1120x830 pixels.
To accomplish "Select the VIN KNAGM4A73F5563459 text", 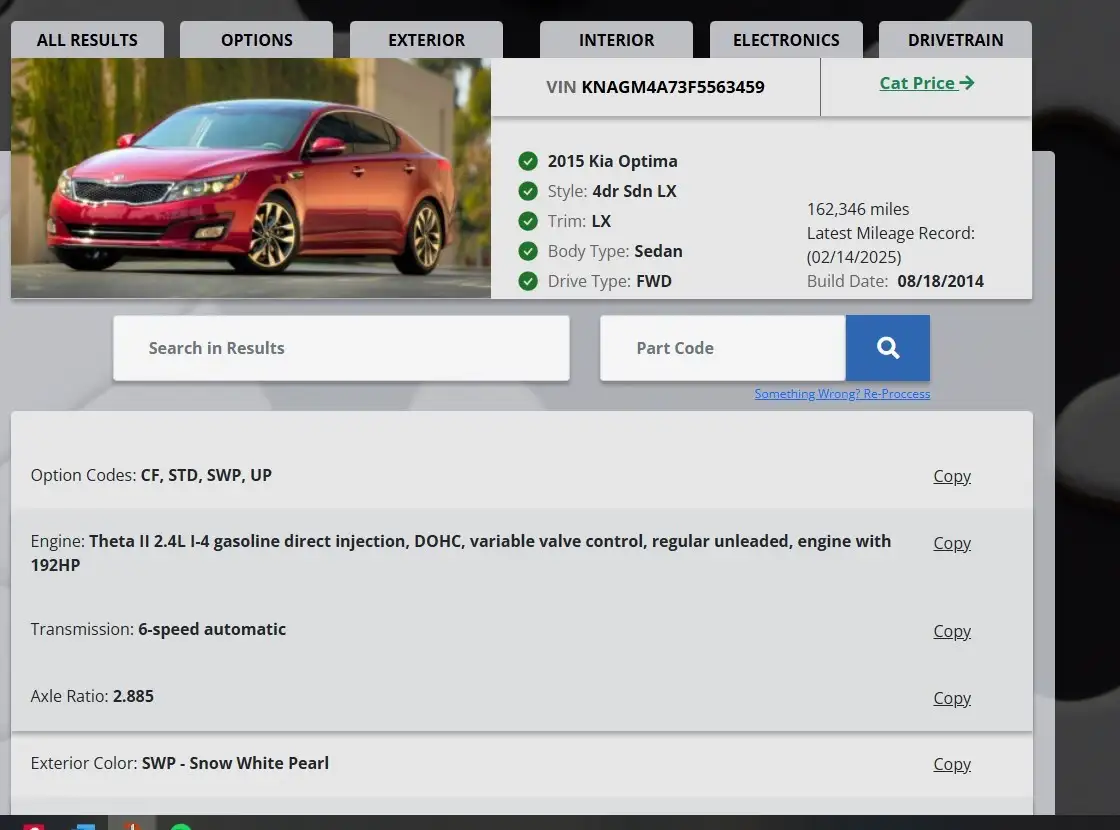I will pyautogui.click(x=655, y=87).
